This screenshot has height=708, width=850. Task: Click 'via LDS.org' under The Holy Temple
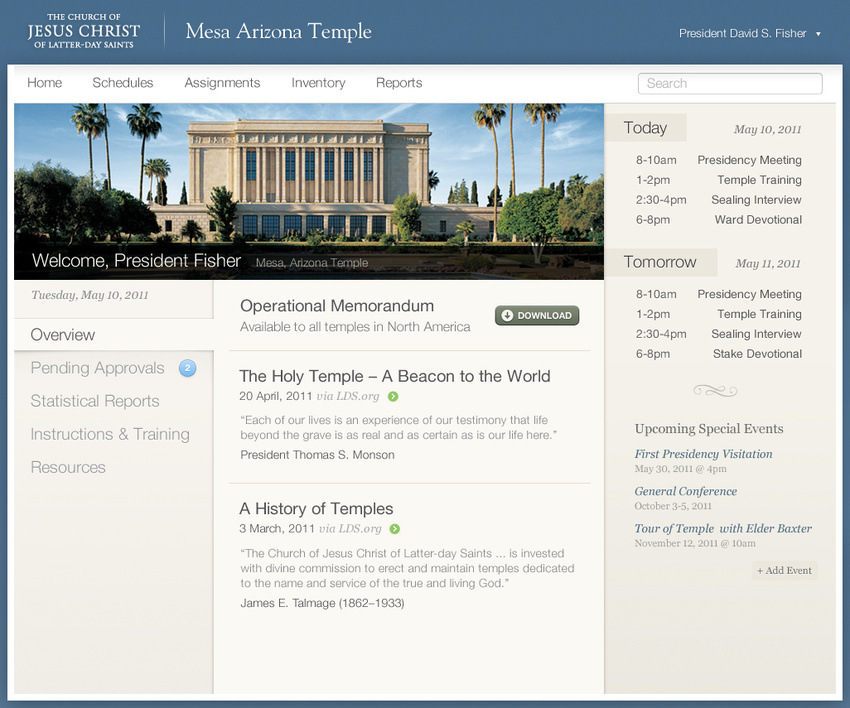click(x=348, y=396)
